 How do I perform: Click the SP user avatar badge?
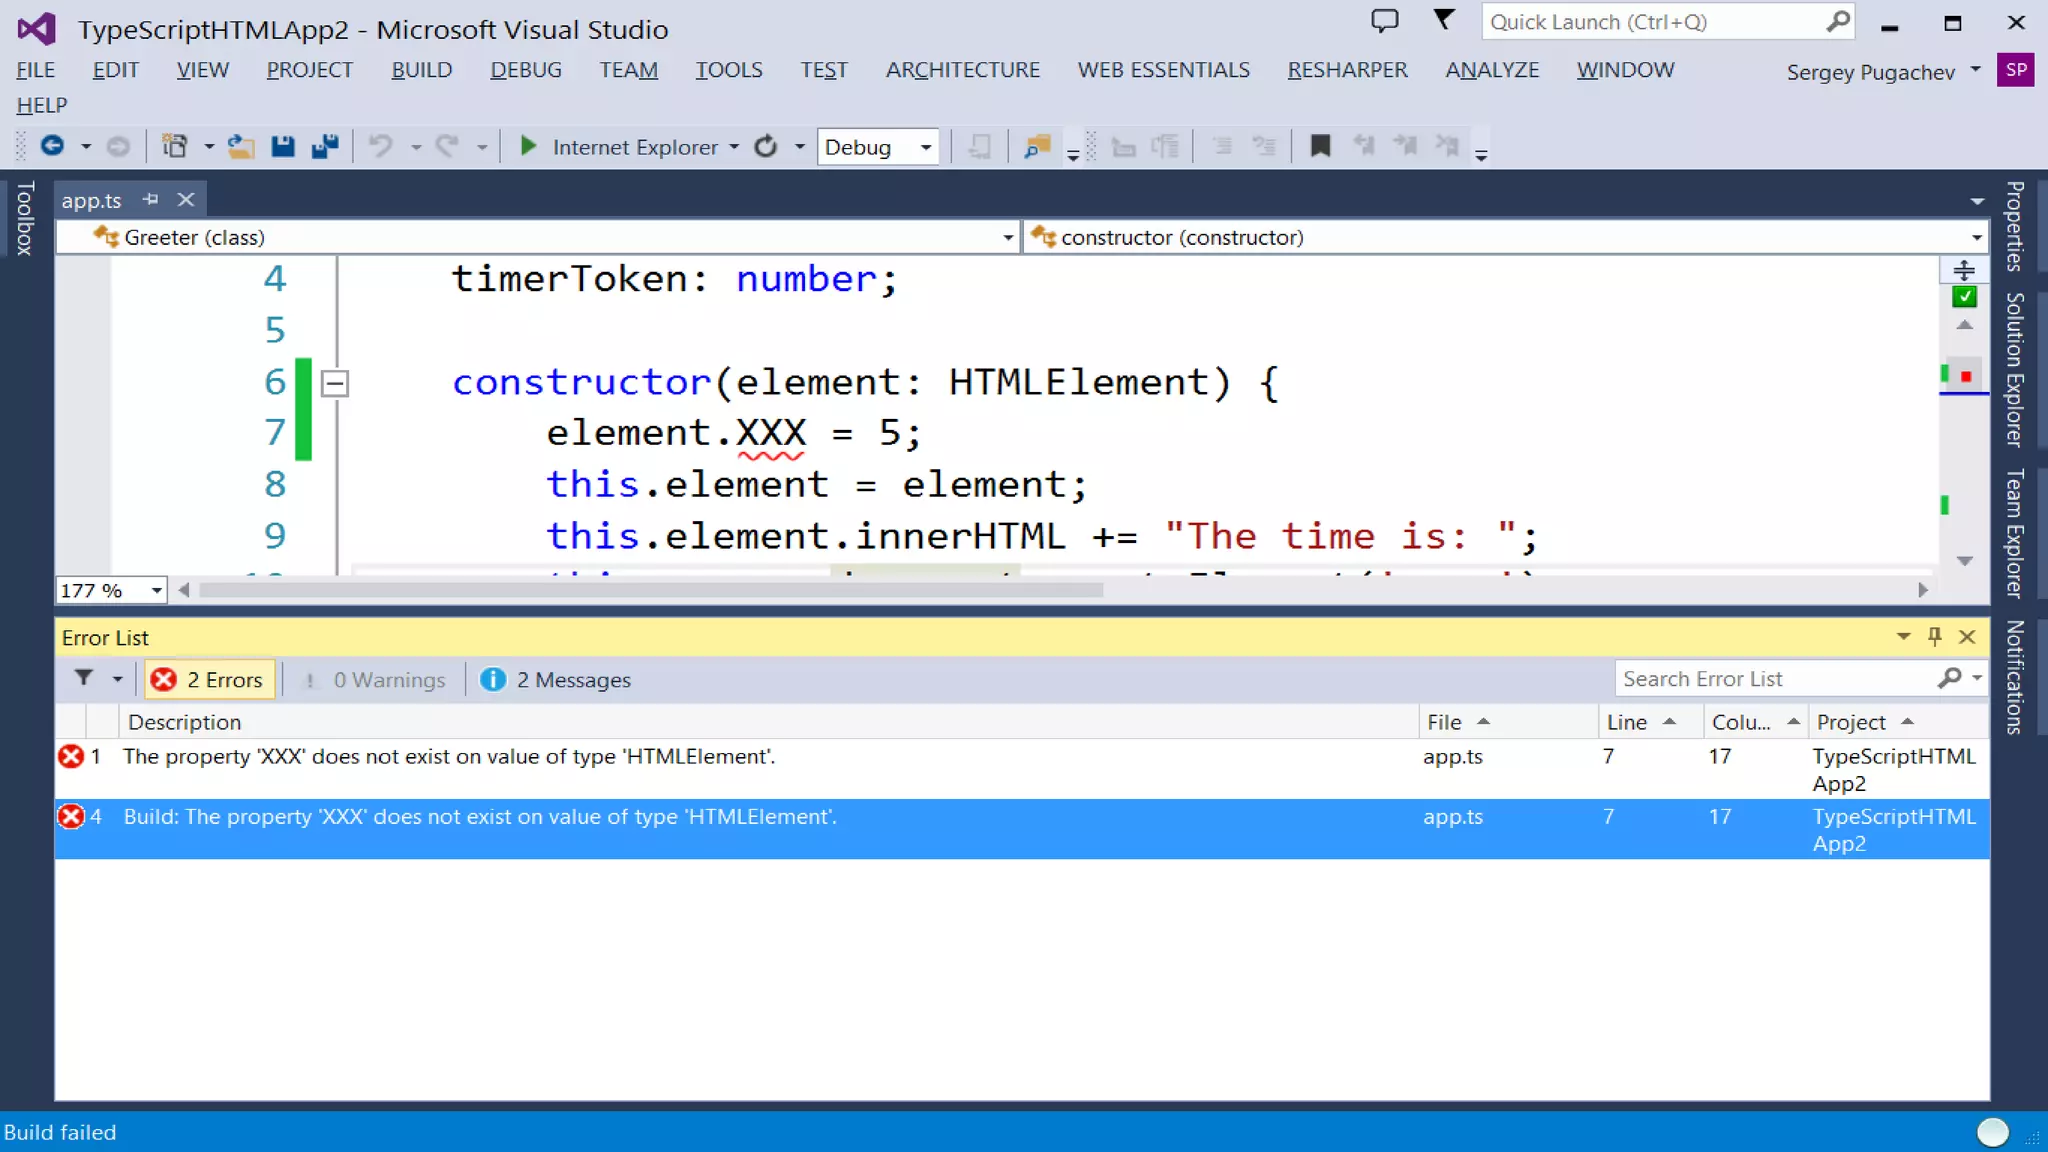2016,70
